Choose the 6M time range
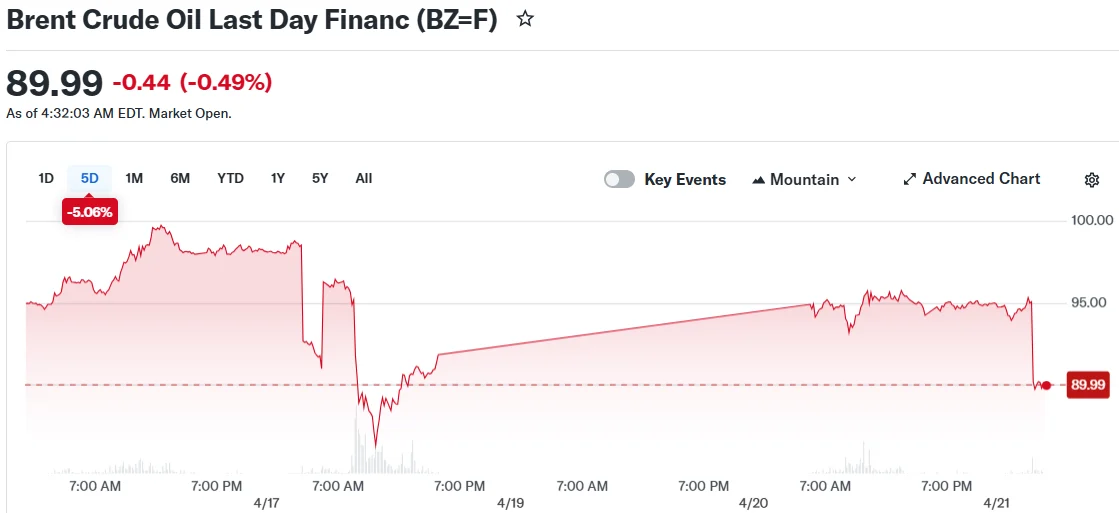The height and width of the screenshot is (513, 1119). coord(180,178)
